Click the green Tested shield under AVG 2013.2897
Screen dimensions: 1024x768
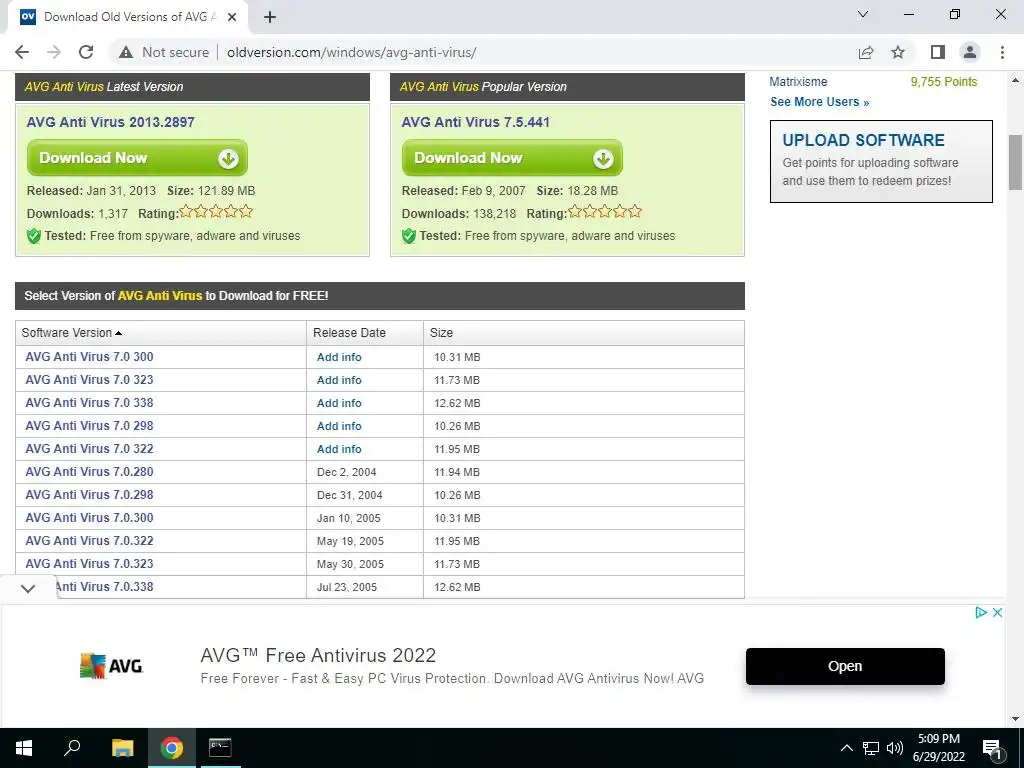34,236
